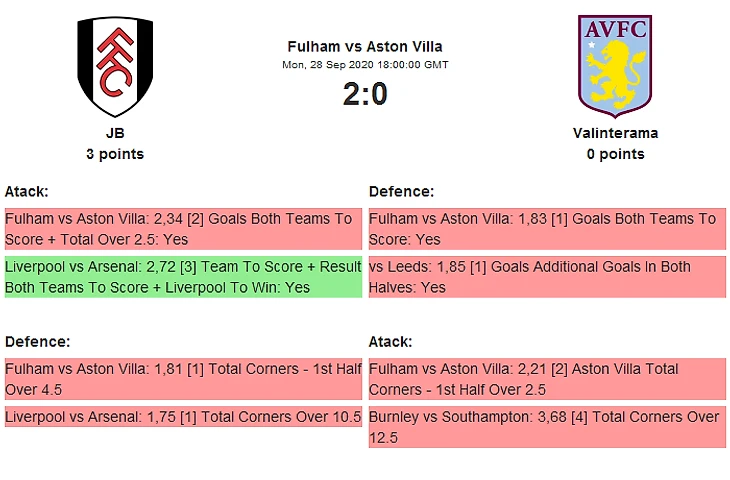Click JB's 3 points label

point(115,154)
